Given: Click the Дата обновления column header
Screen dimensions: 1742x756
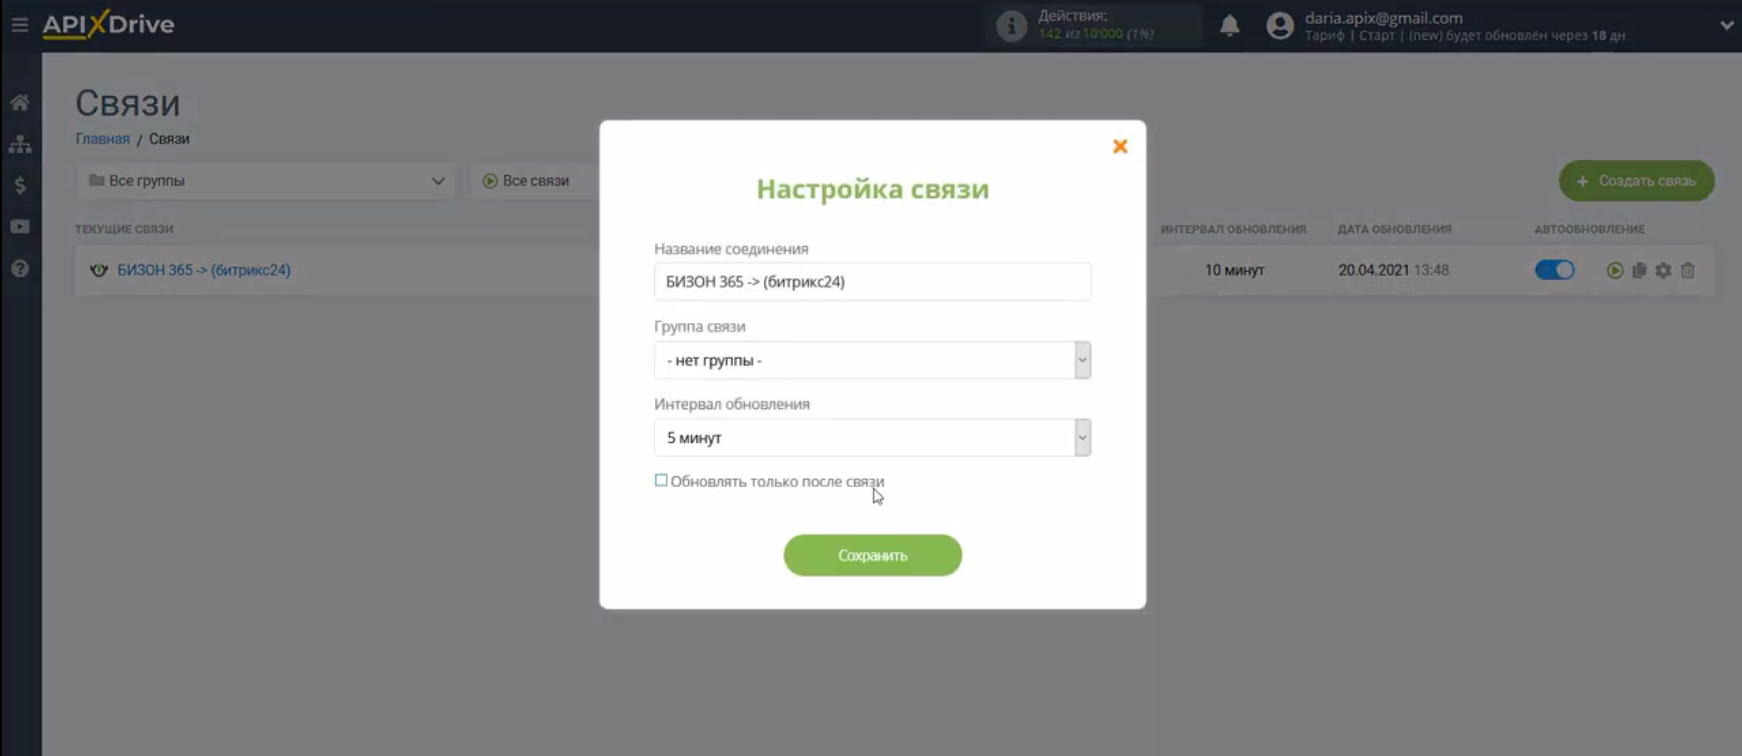Looking at the screenshot, I should [1395, 229].
